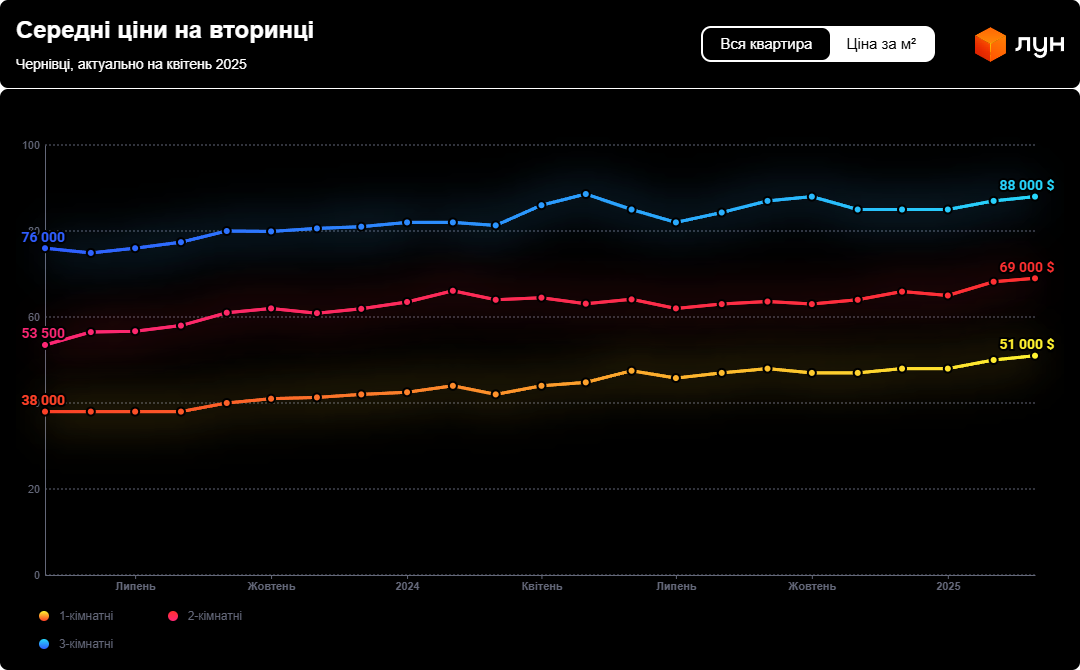Toggle the 3-кімнатні legend series

[x=85, y=644]
